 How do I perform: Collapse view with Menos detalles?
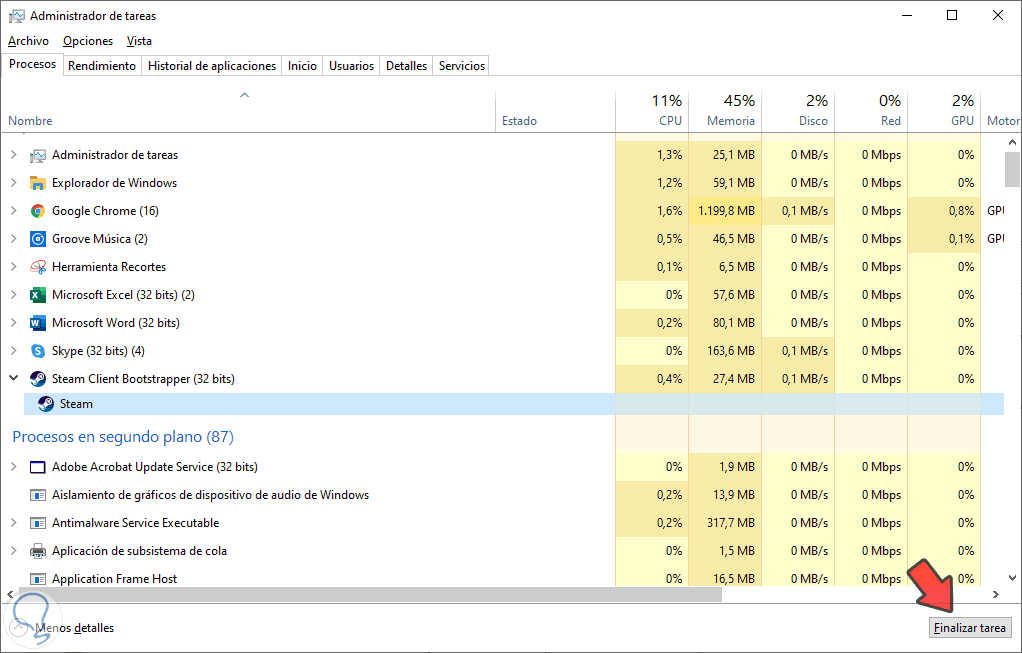point(74,628)
